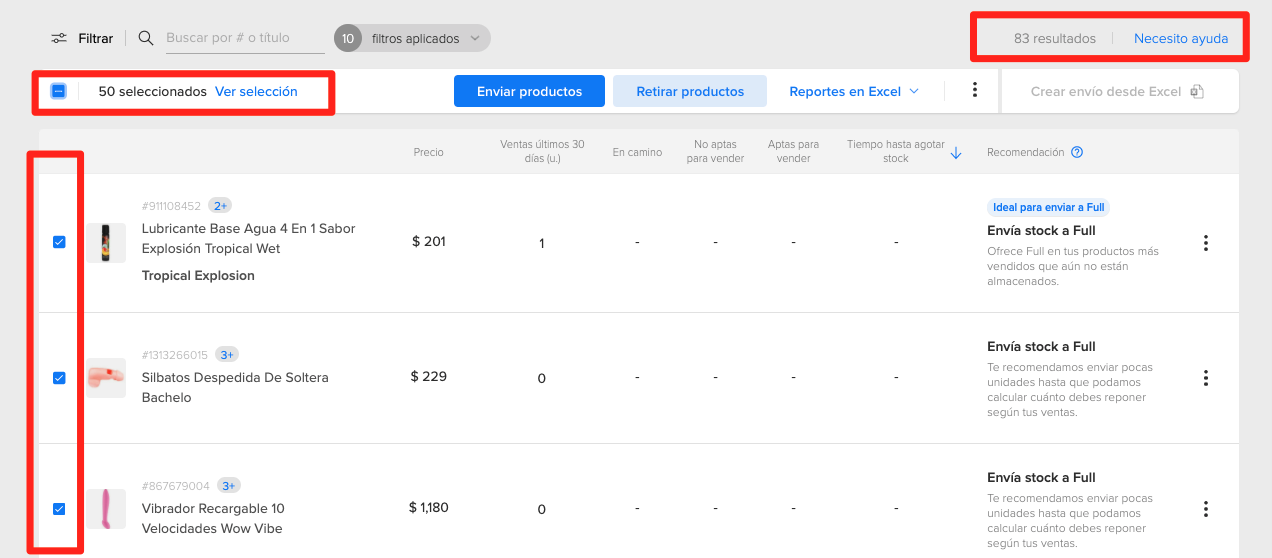Click the 3+ badge next to #867679004

pos(229,486)
